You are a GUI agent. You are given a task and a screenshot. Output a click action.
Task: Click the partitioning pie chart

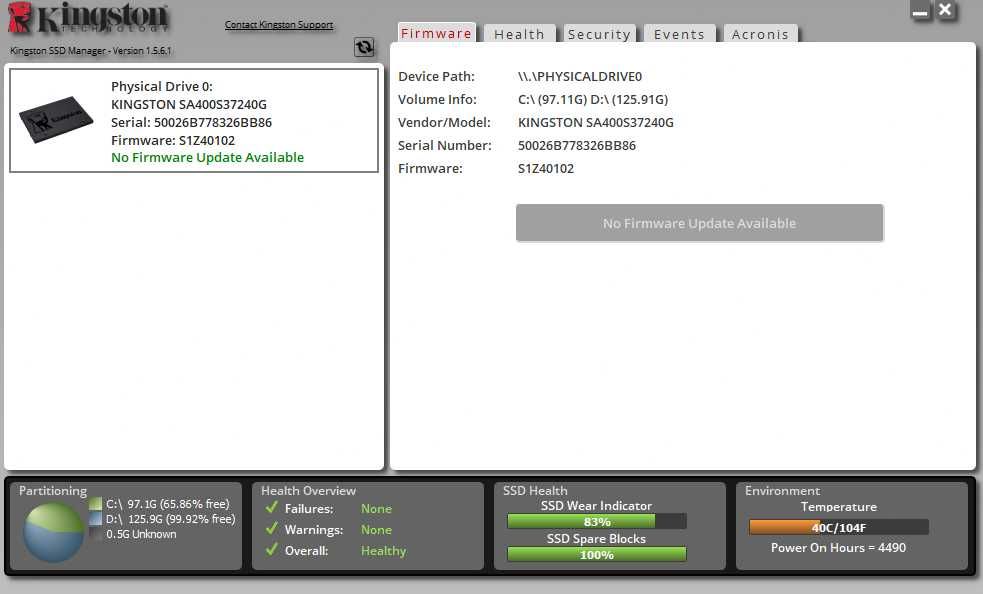coord(54,533)
